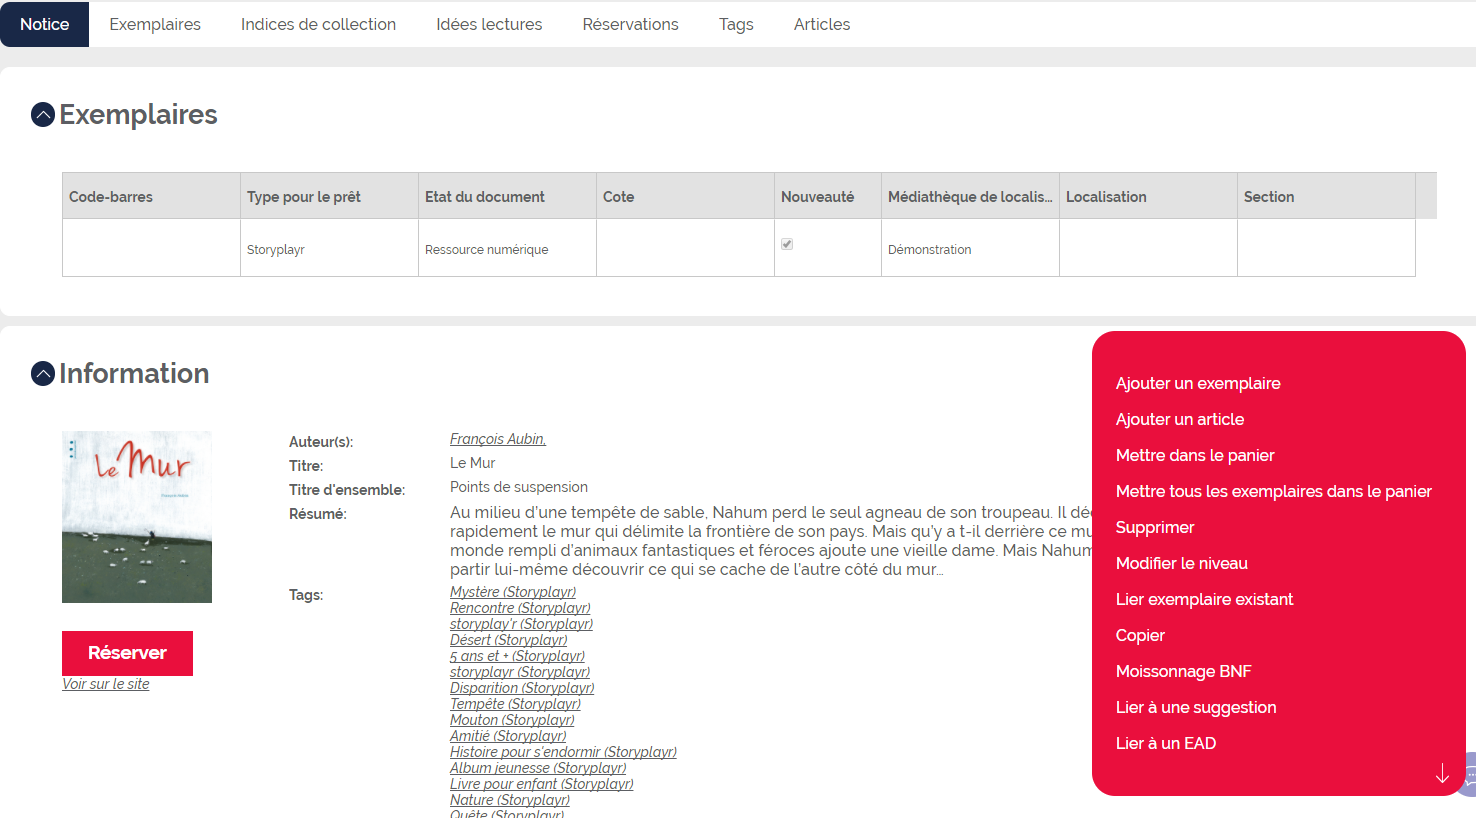The height and width of the screenshot is (818, 1476).
Task: Open author link François Aubin
Action: [x=498, y=439]
